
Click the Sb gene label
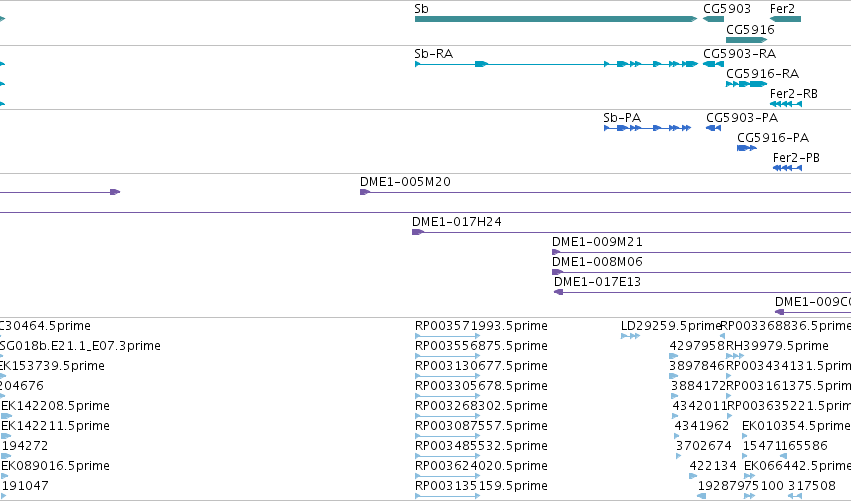click(x=421, y=9)
